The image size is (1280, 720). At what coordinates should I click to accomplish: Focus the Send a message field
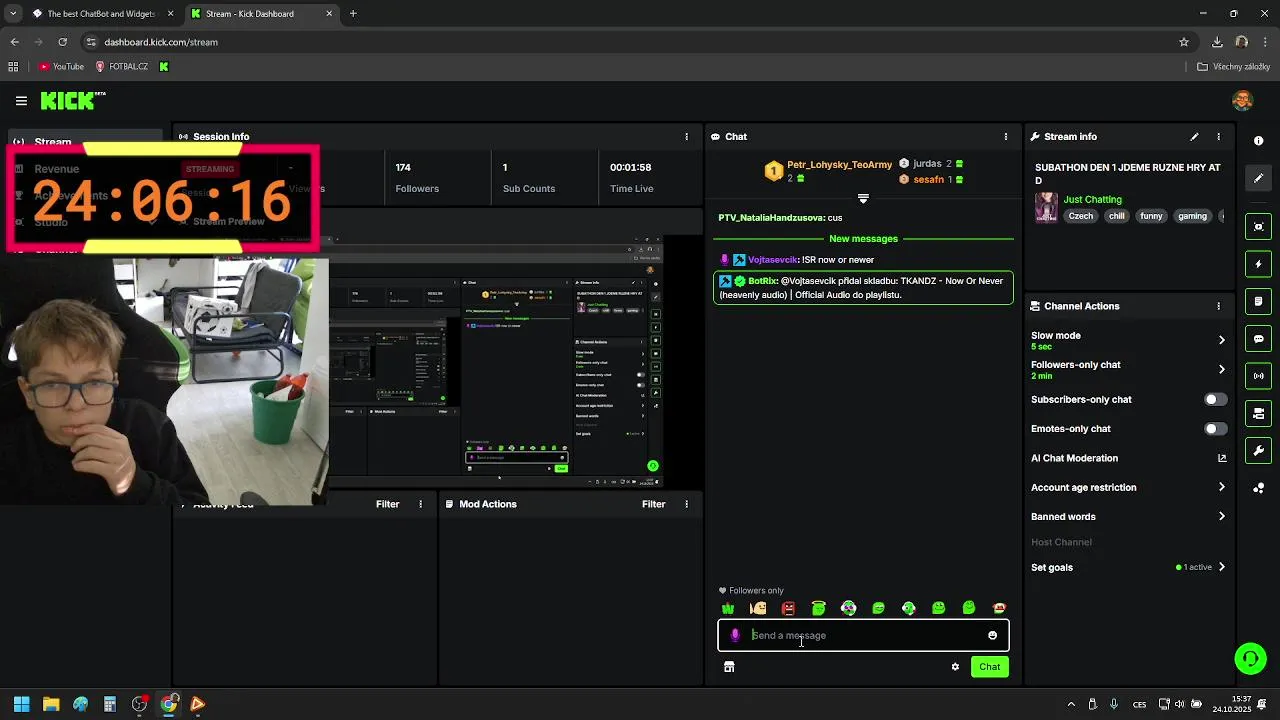(x=863, y=635)
